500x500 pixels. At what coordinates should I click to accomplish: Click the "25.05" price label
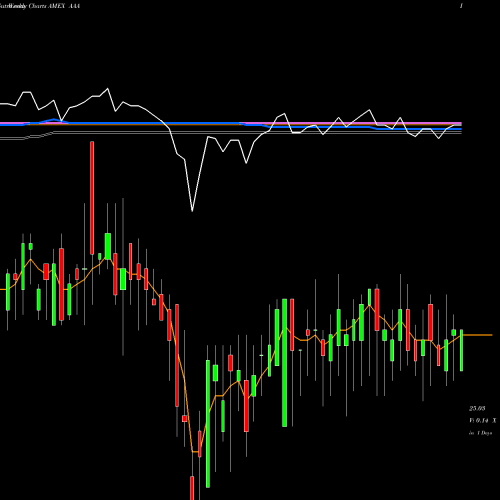[477, 408]
